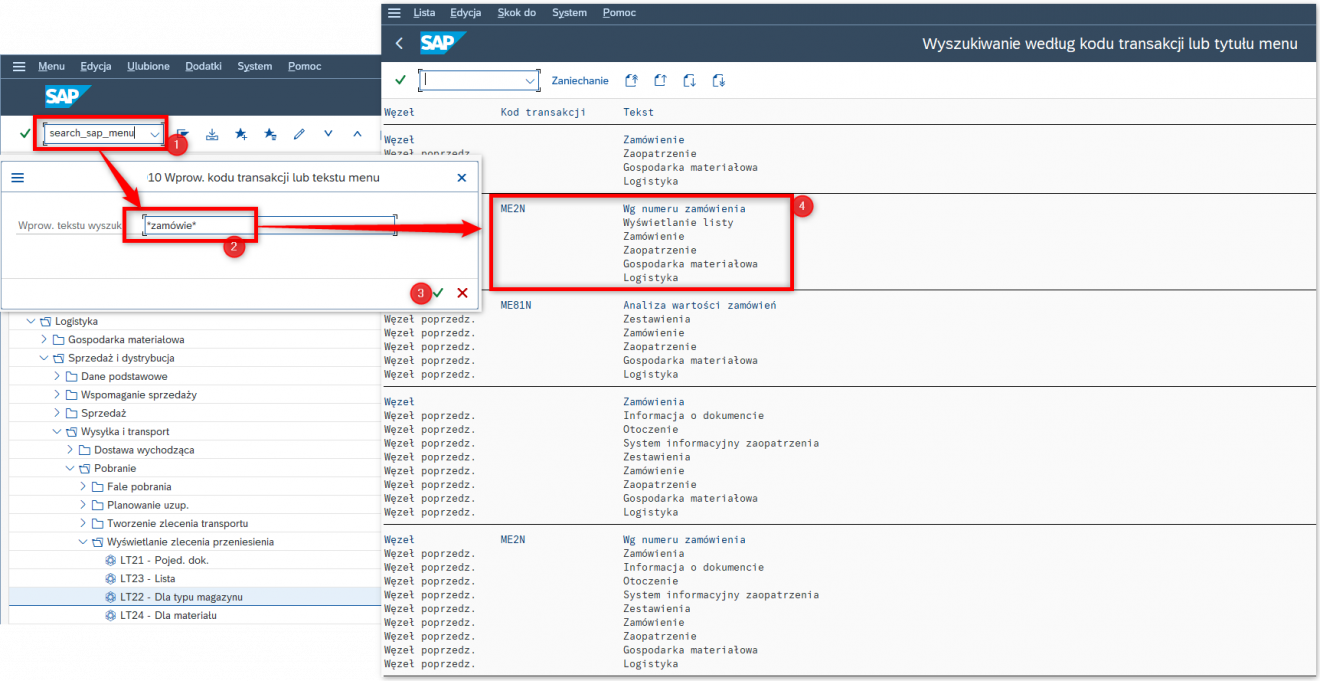Open the Skok do menu
The width and height of the screenshot is (1320, 681).
coord(517,12)
